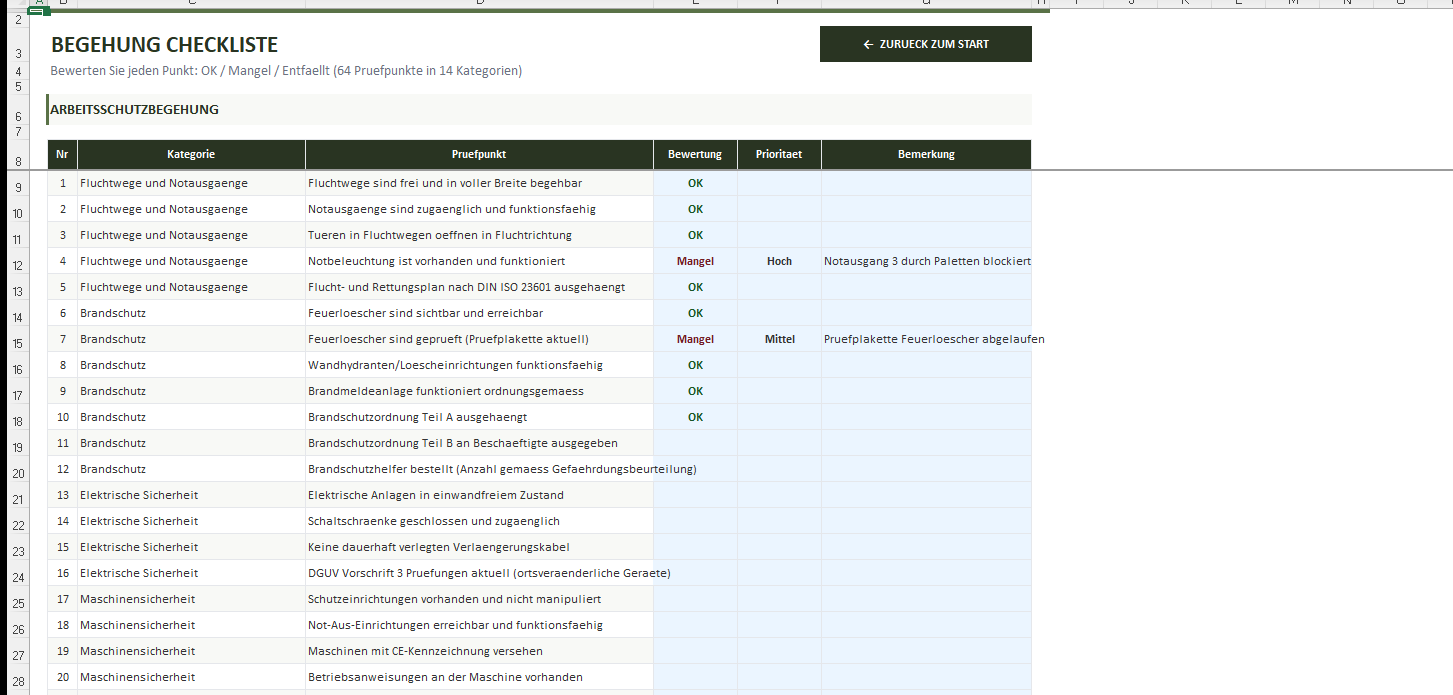Click the left arrow icon in the back button

868,44
